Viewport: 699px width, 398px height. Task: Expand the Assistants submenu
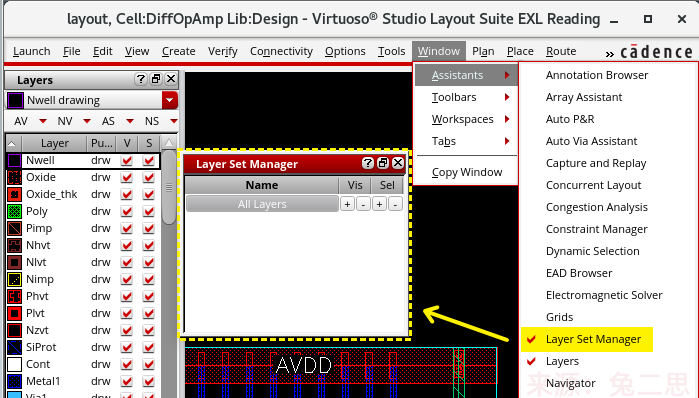pos(466,75)
